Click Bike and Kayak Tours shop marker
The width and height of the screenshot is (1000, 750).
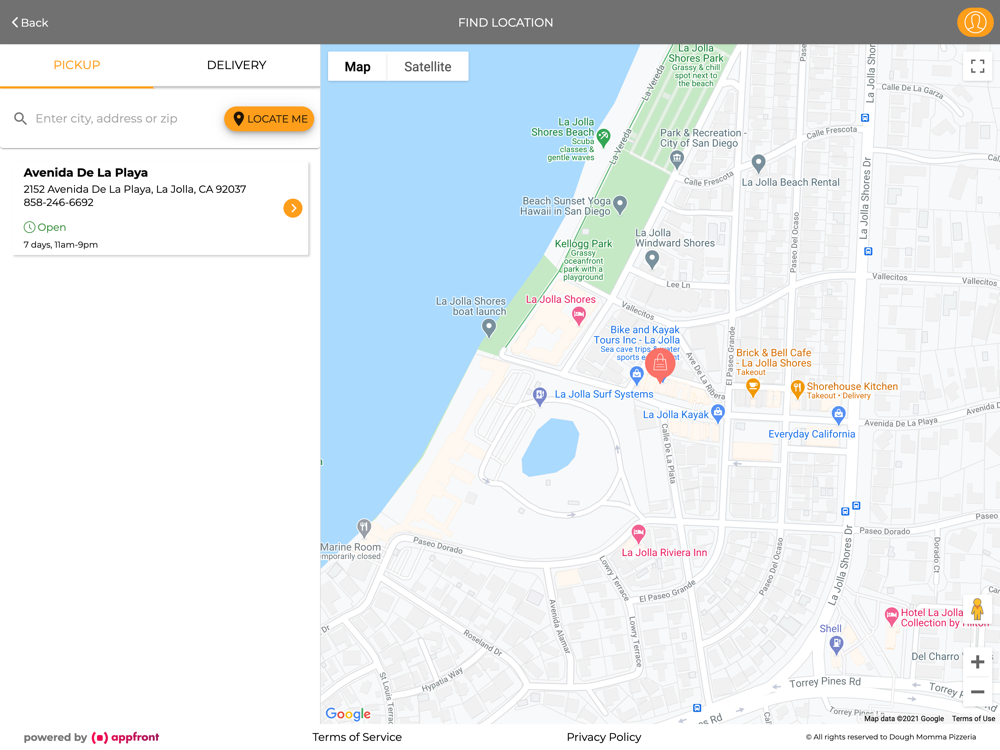point(636,375)
